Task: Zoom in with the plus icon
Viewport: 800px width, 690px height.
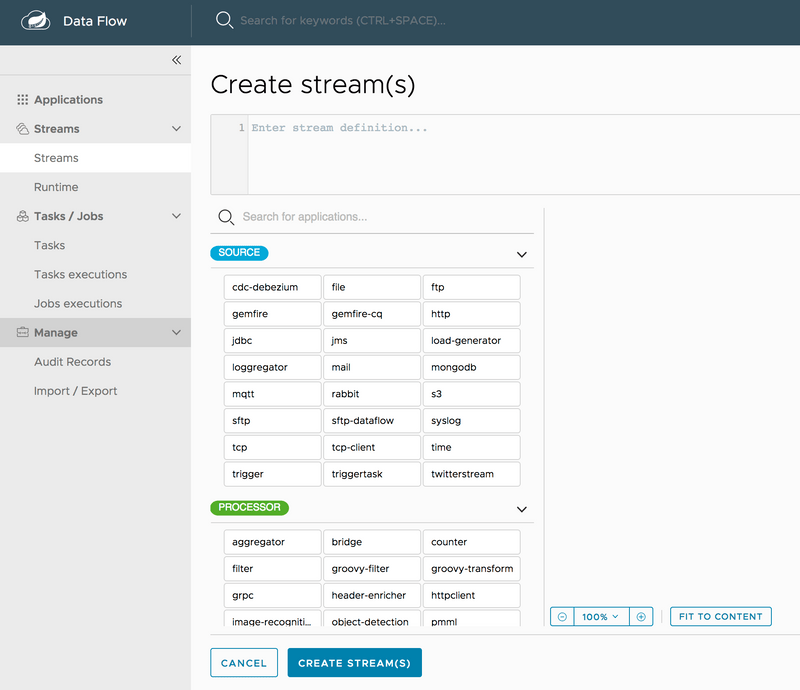Action: 640,616
